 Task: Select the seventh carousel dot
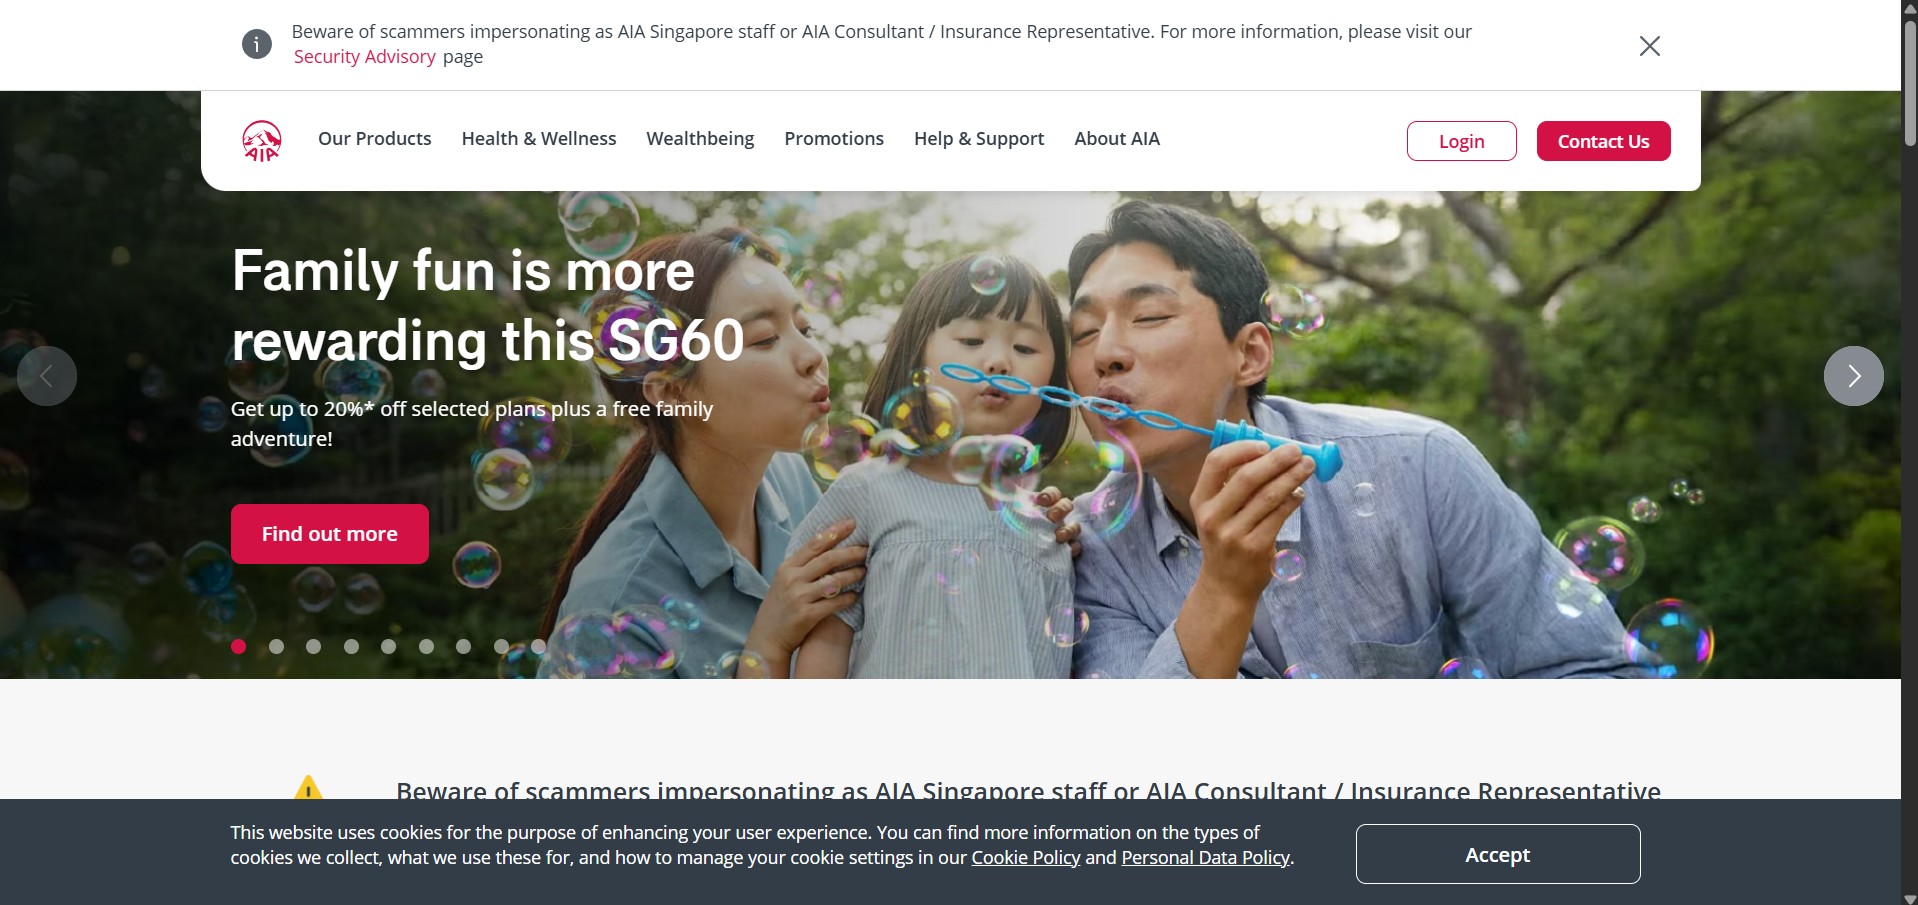[x=463, y=646]
